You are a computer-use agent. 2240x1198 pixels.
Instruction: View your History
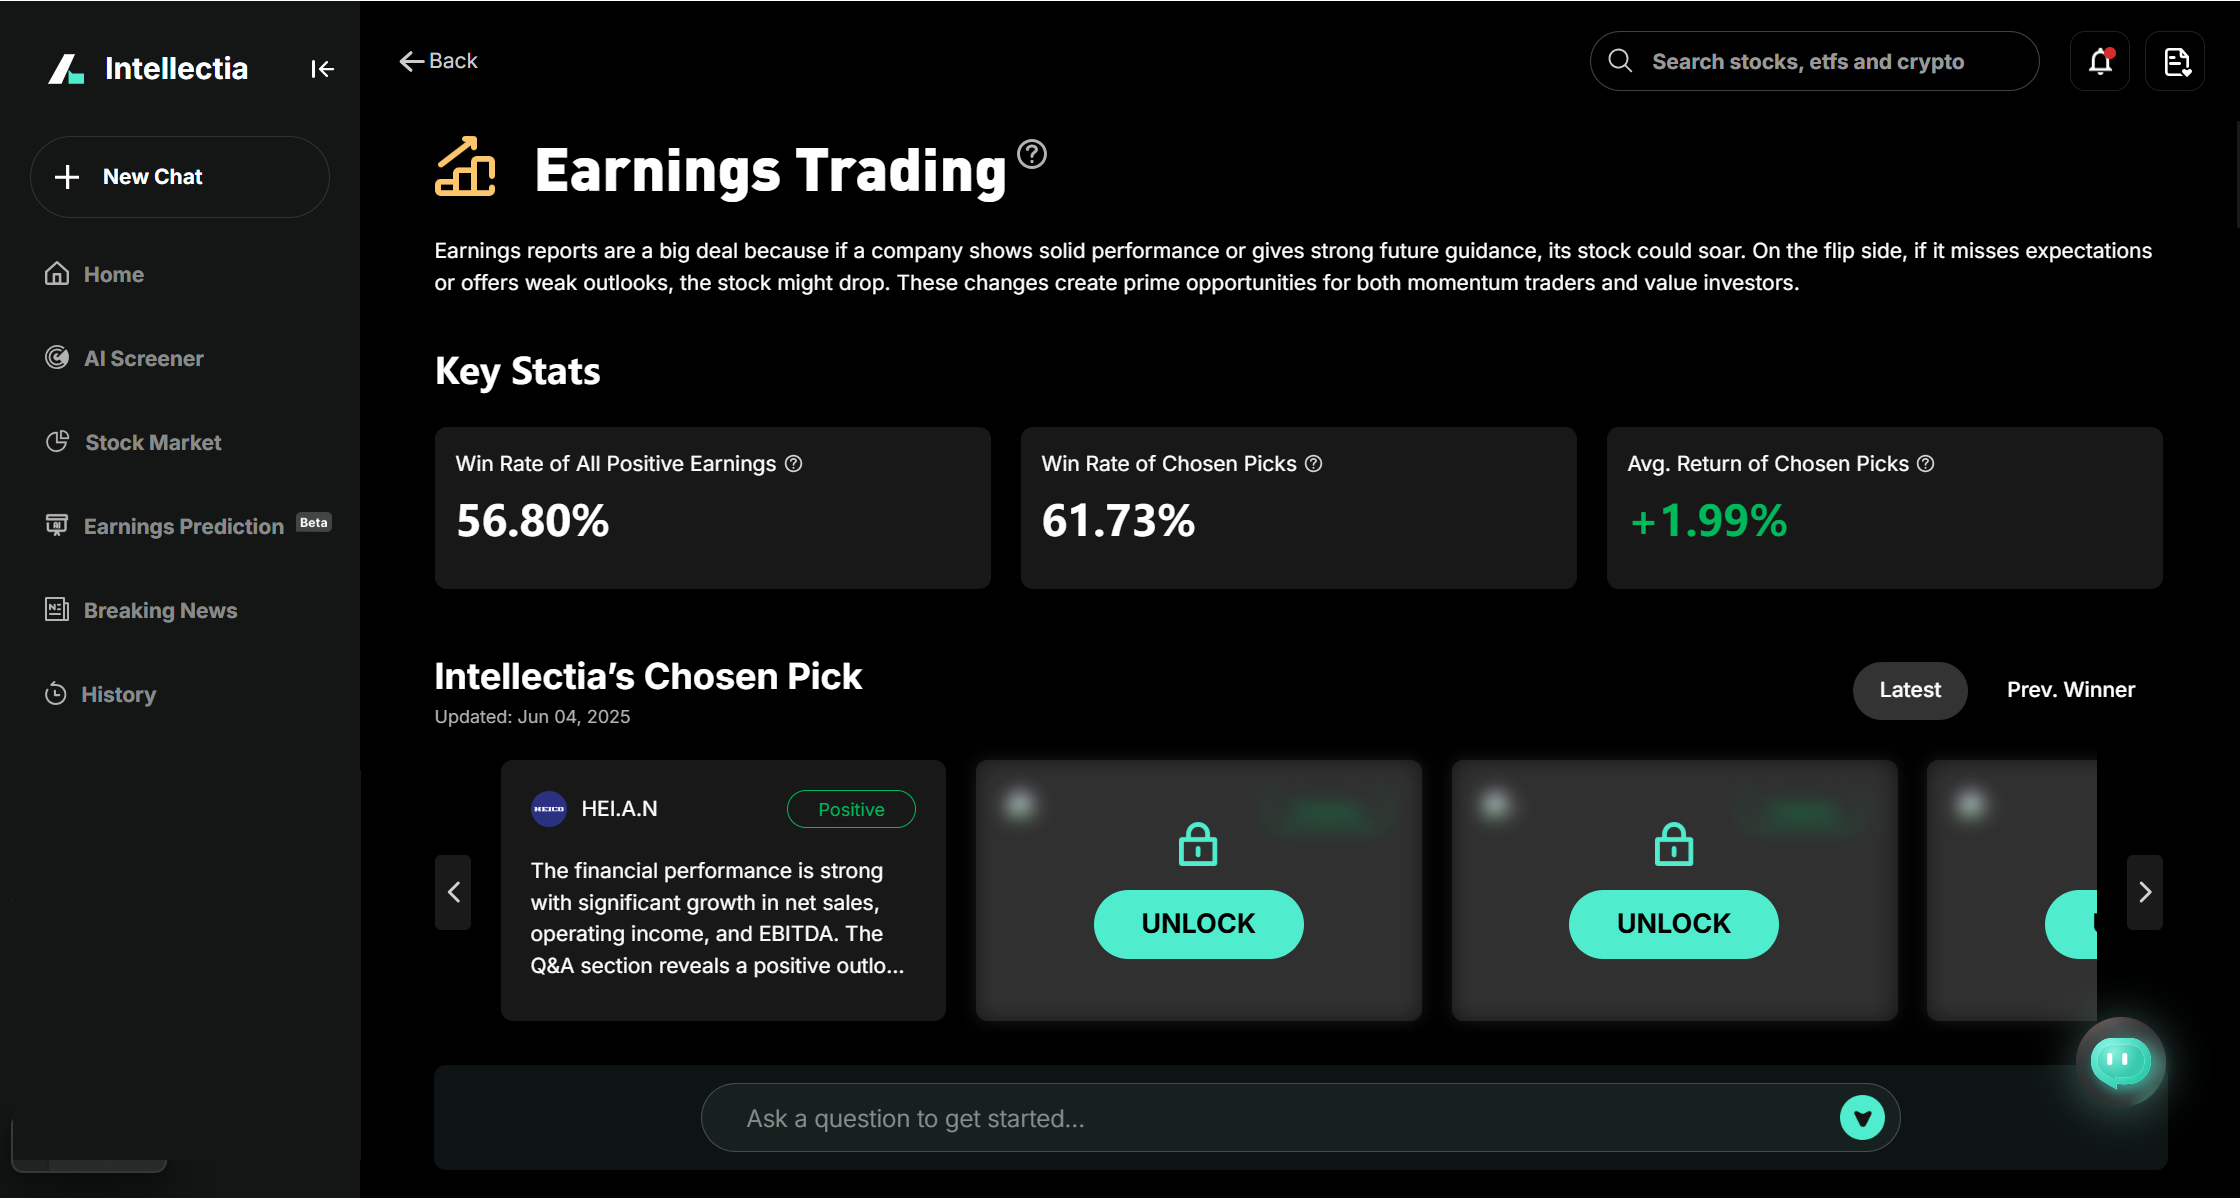(118, 694)
